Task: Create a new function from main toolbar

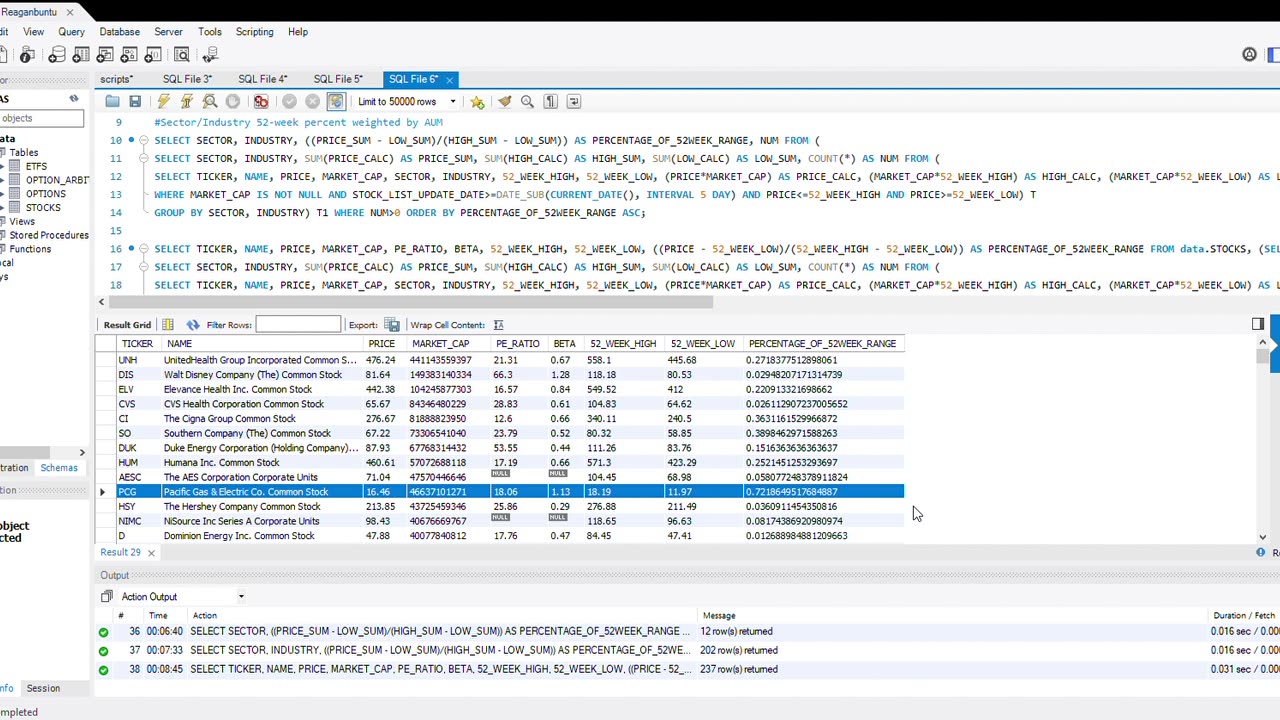Action: click(153, 54)
